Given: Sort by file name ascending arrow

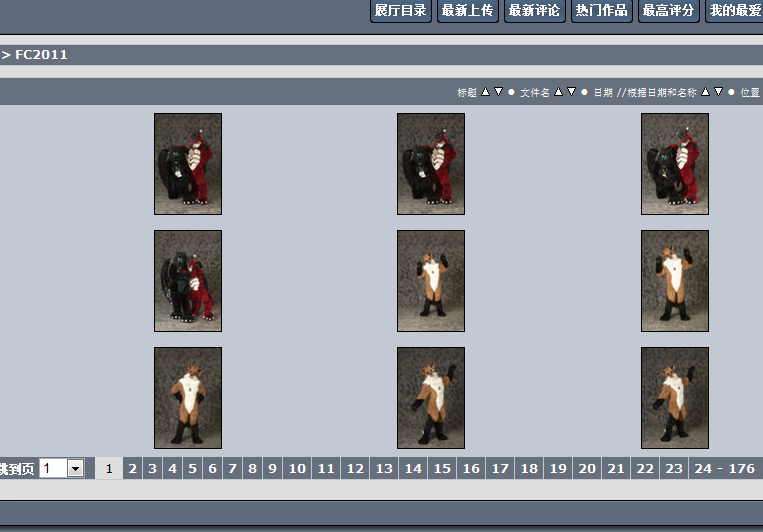Looking at the screenshot, I should tap(559, 92).
